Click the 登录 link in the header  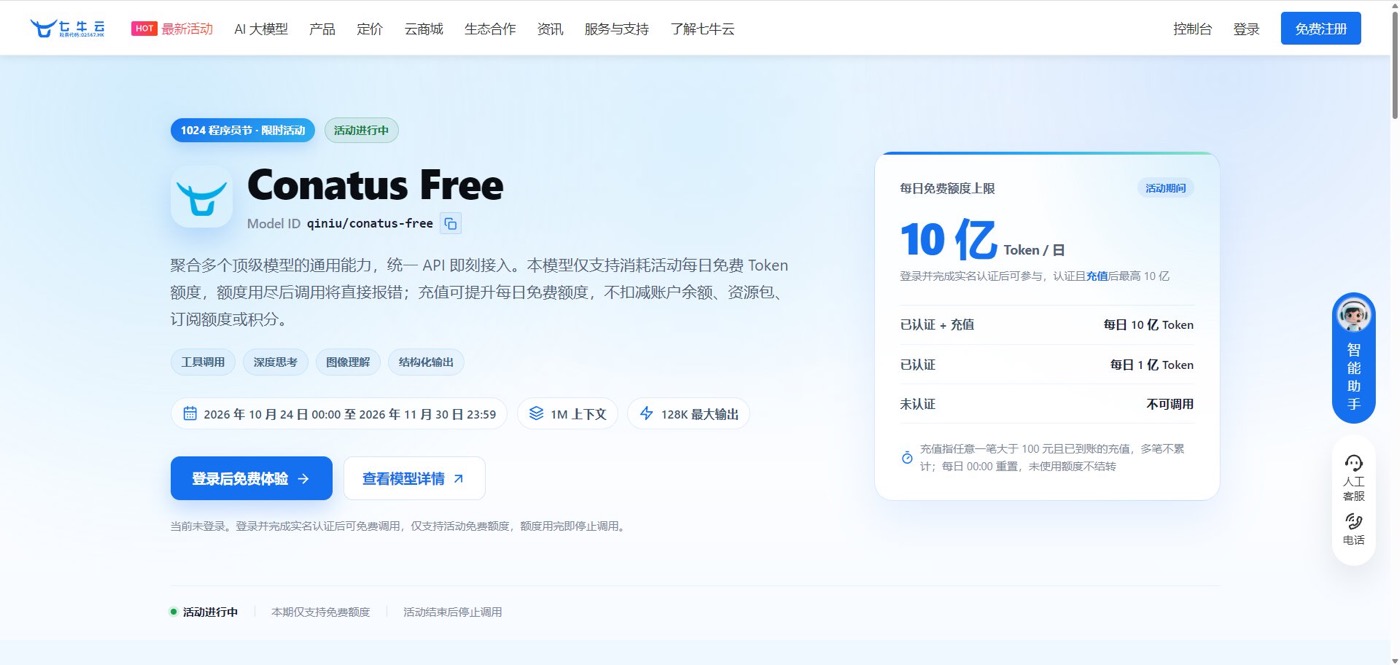pos(1246,29)
